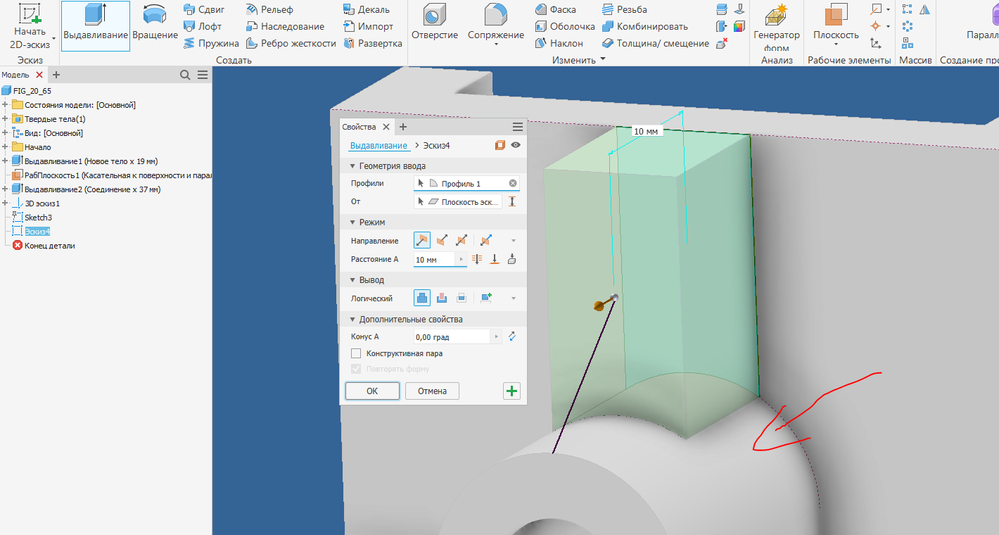
Task: Click the Плоскость (Work Plane) tool
Action: click(x=836, y=22)
